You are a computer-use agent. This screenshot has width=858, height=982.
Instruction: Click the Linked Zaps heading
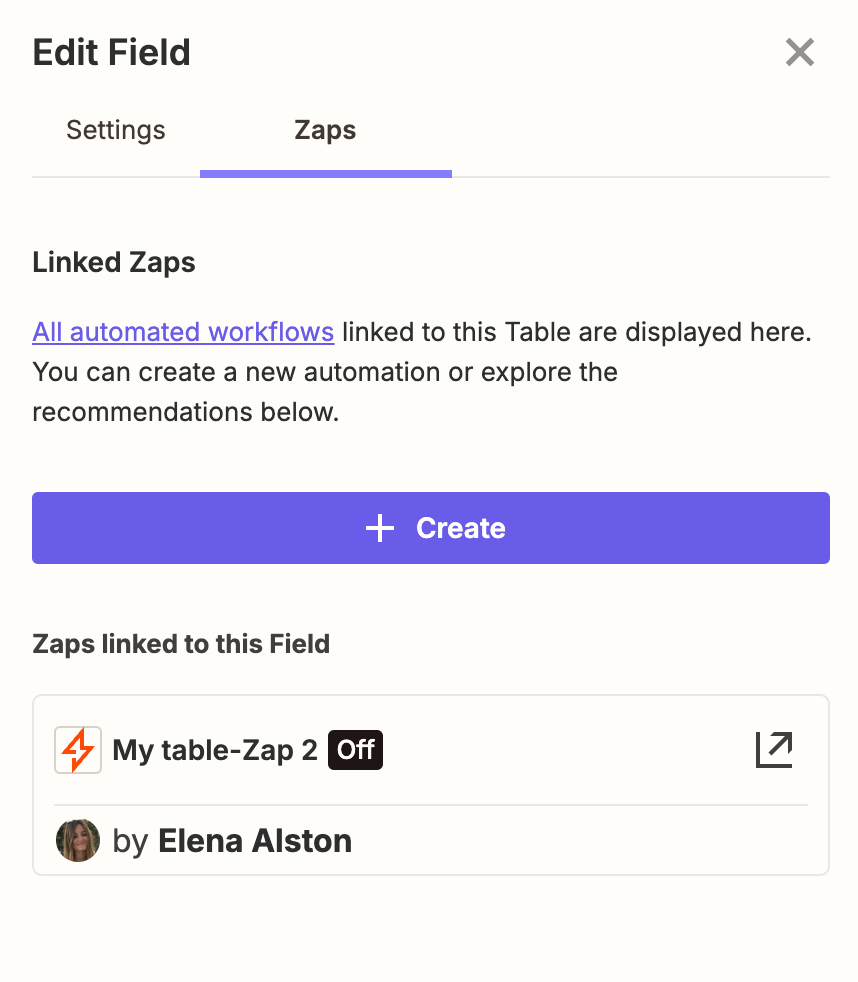pos(114,263)
